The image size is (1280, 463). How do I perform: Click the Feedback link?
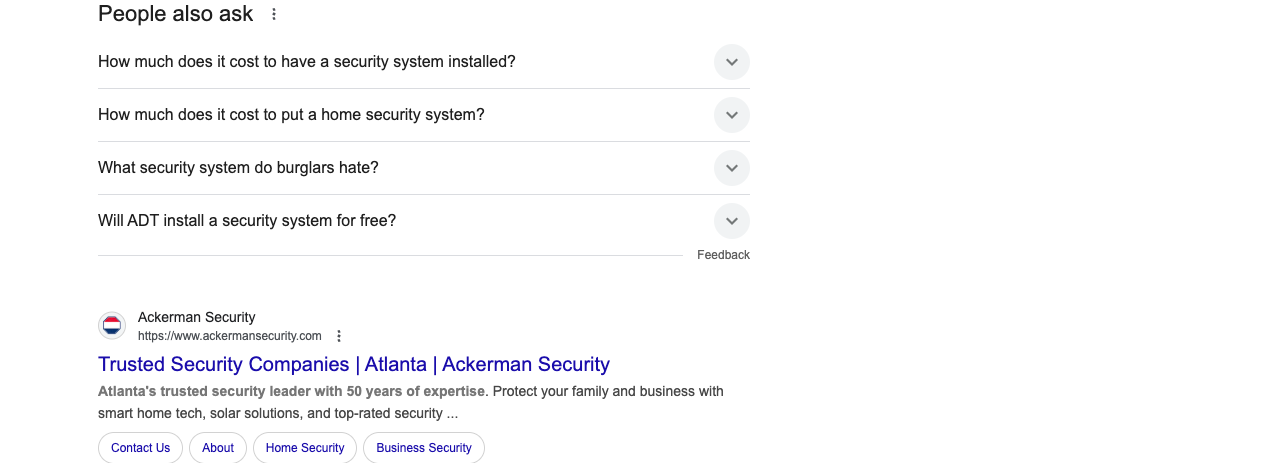click(723, 255)
